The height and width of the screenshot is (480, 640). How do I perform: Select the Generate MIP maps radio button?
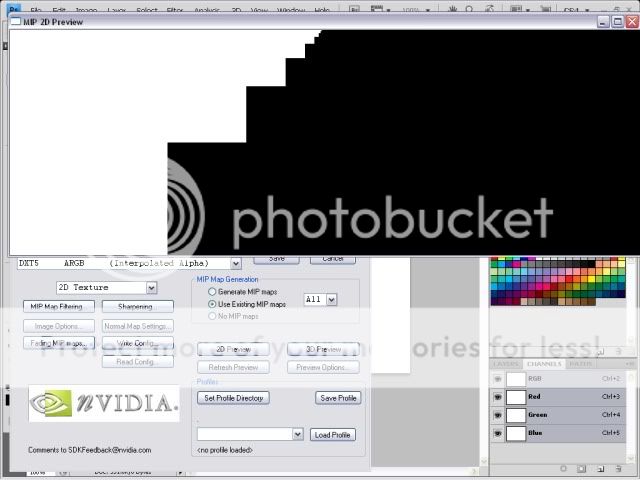pos(212,292)
